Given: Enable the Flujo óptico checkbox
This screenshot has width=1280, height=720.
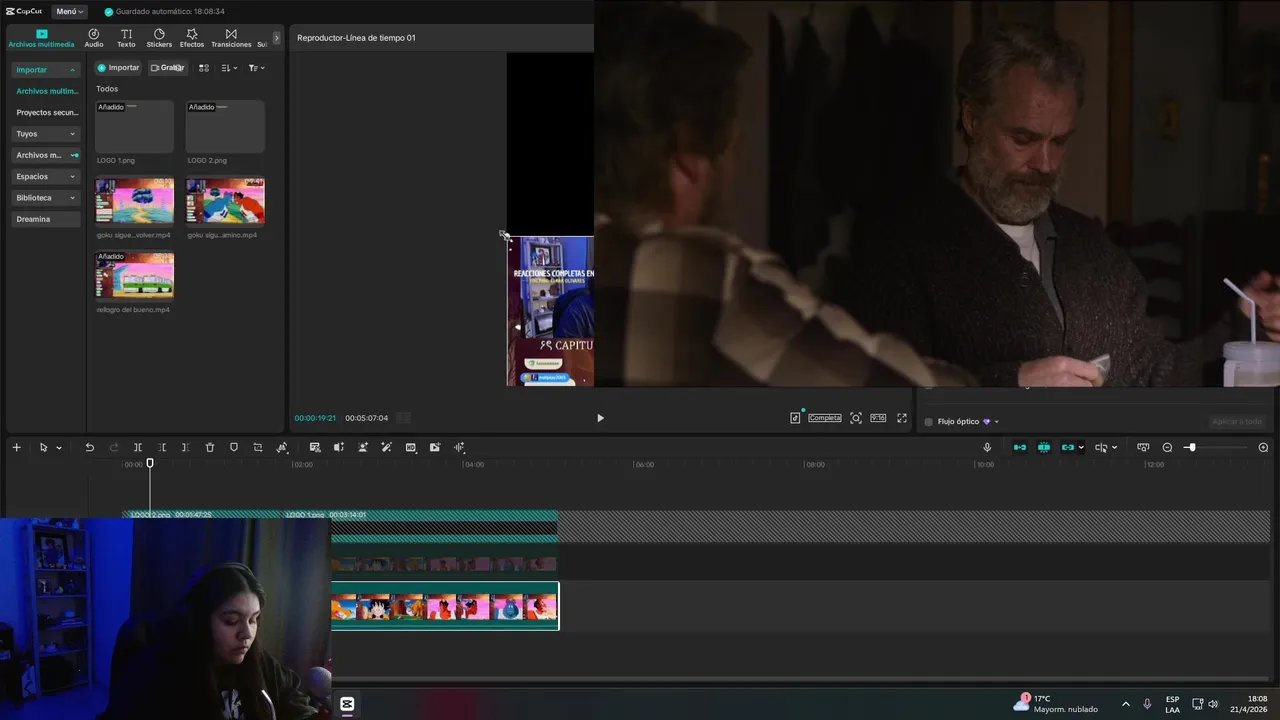Looking at the screenshot, I should (929, 422).
